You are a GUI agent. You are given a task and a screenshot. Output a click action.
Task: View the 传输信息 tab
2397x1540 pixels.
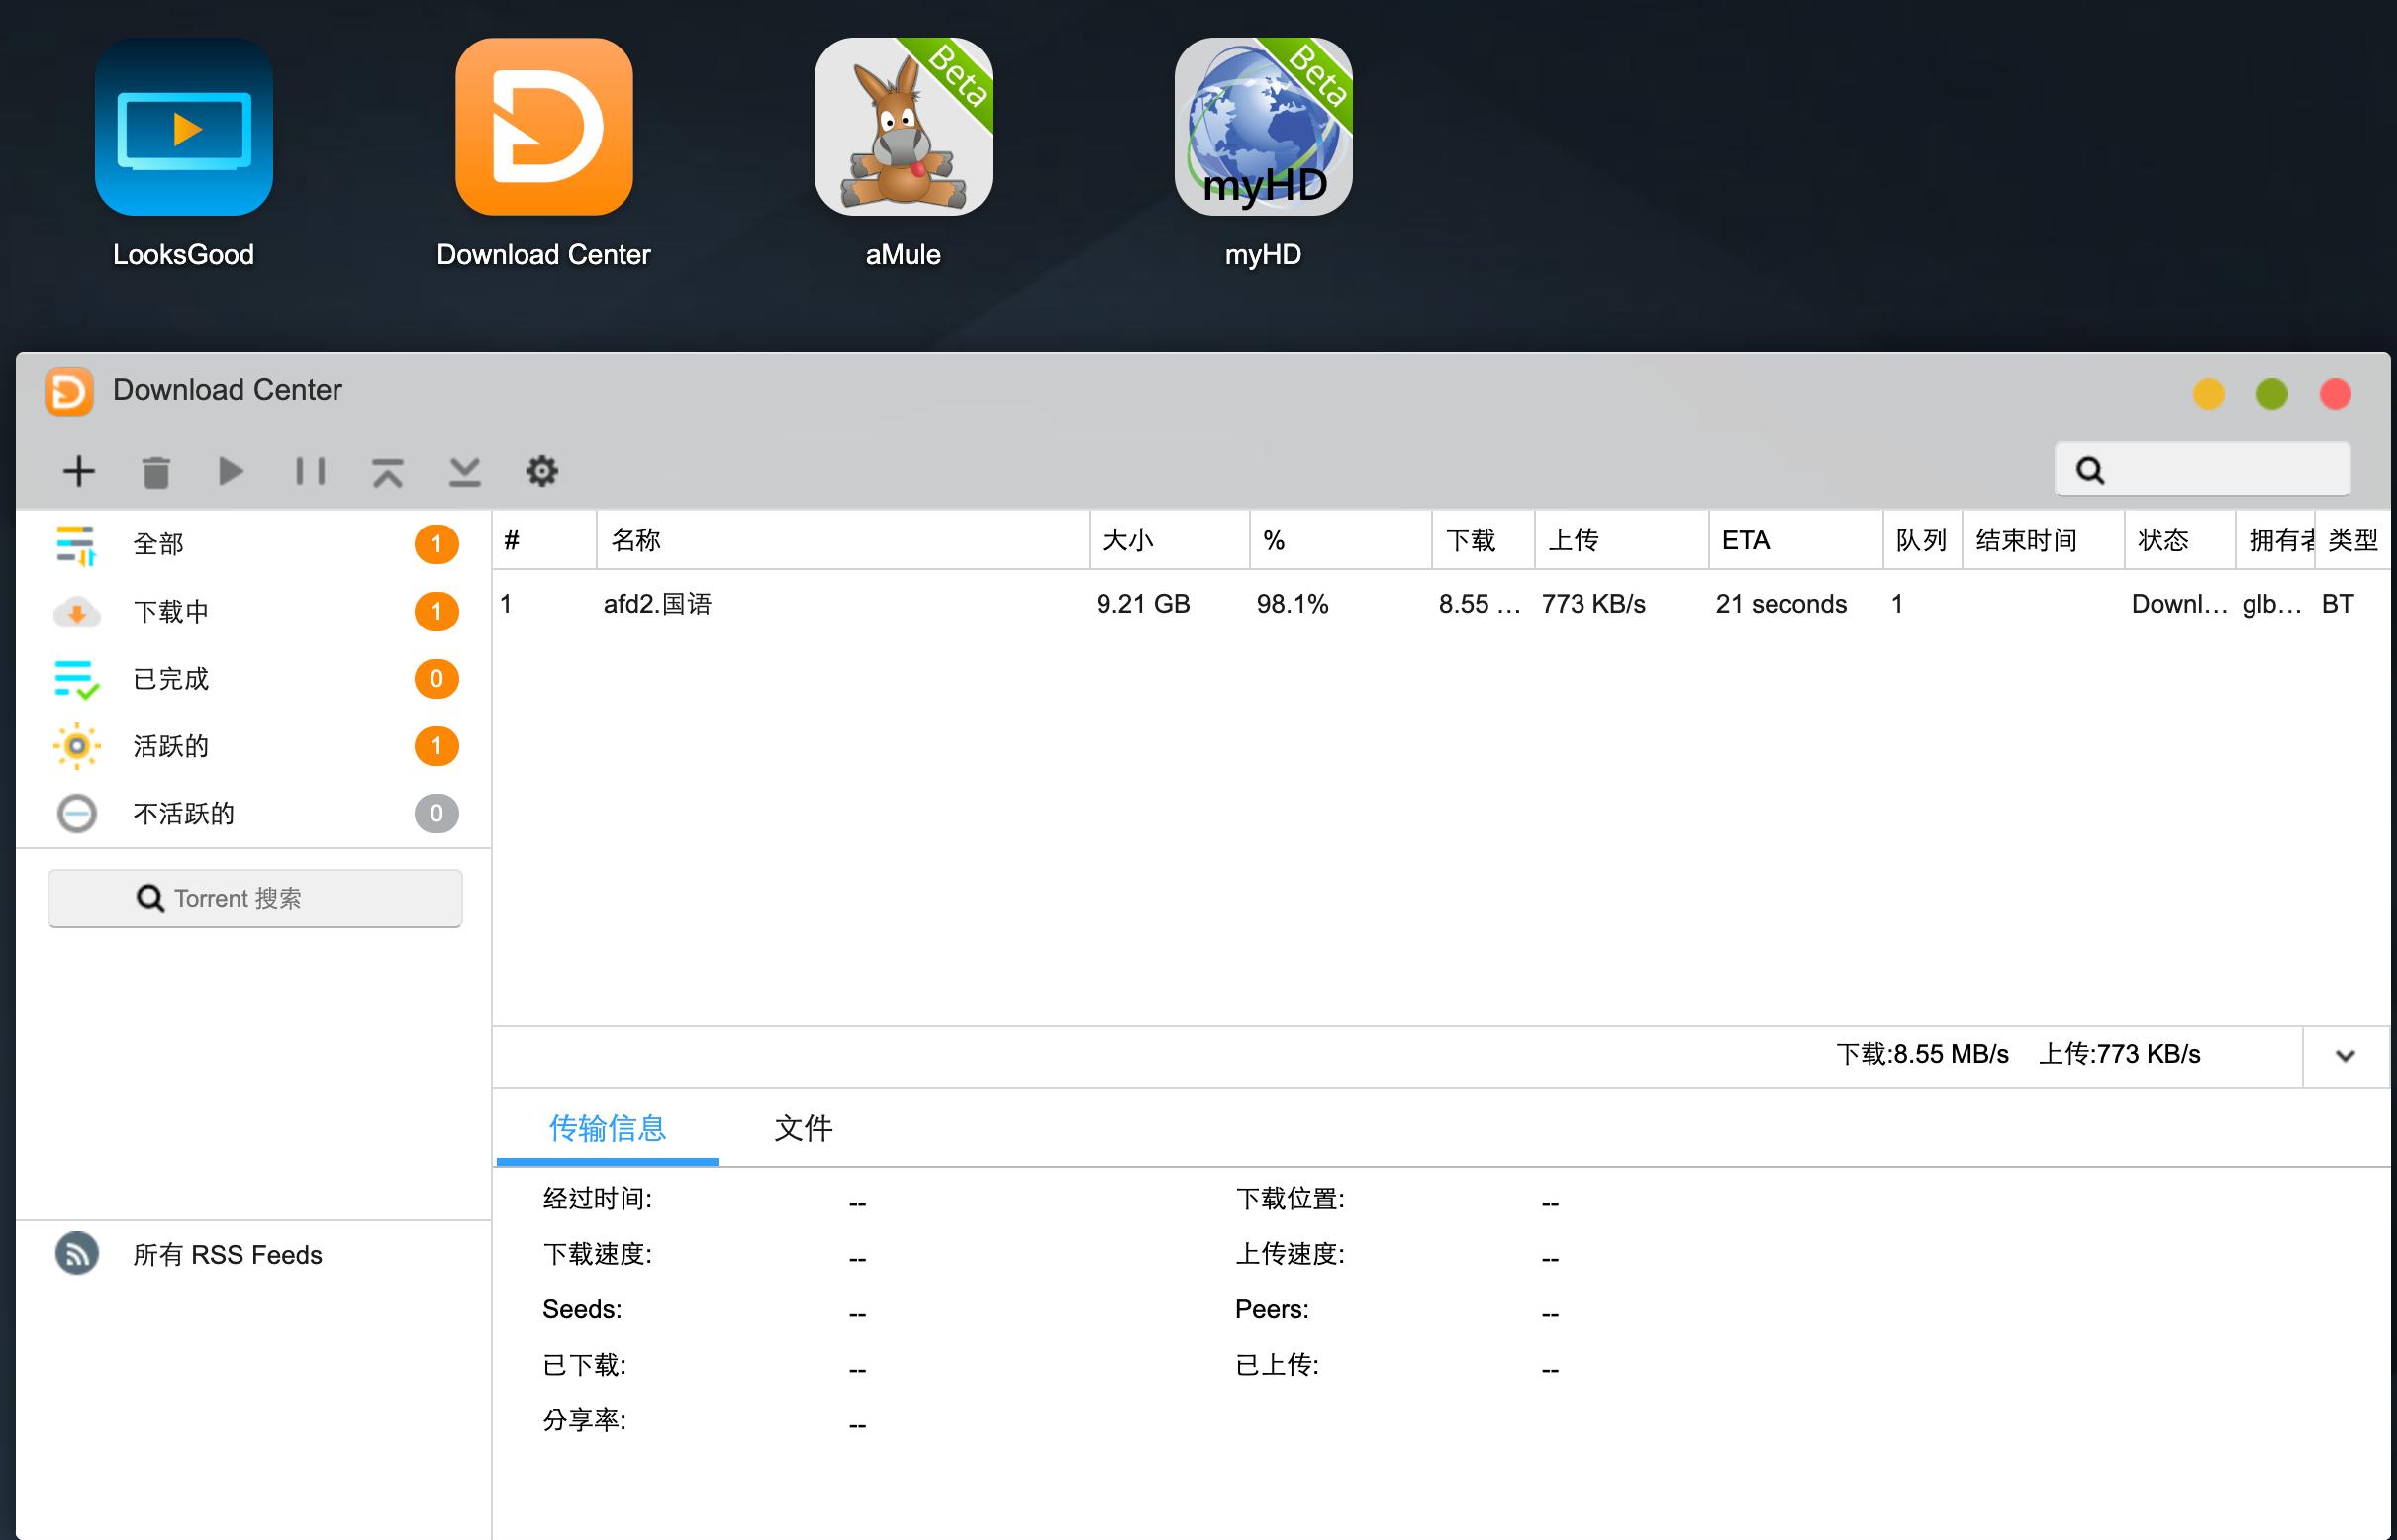pyautogui.click(x=606, y=1128)
